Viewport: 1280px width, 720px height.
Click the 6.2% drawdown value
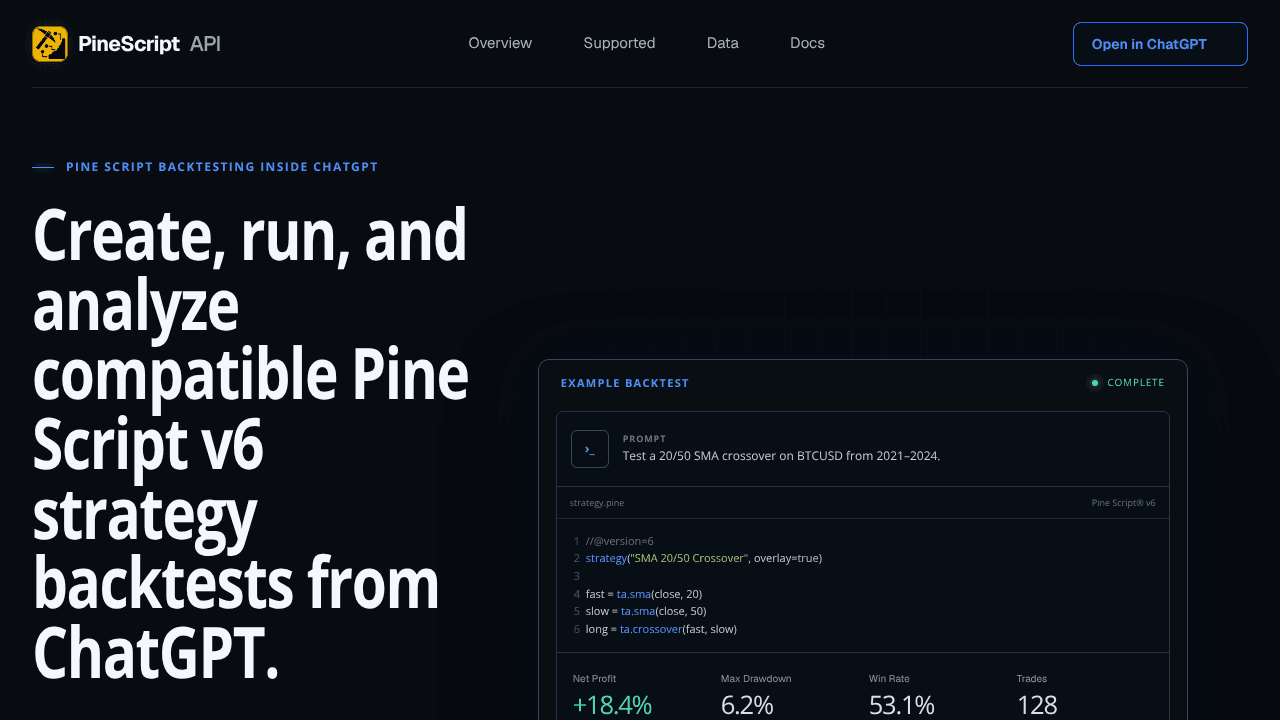click(747, 705)
